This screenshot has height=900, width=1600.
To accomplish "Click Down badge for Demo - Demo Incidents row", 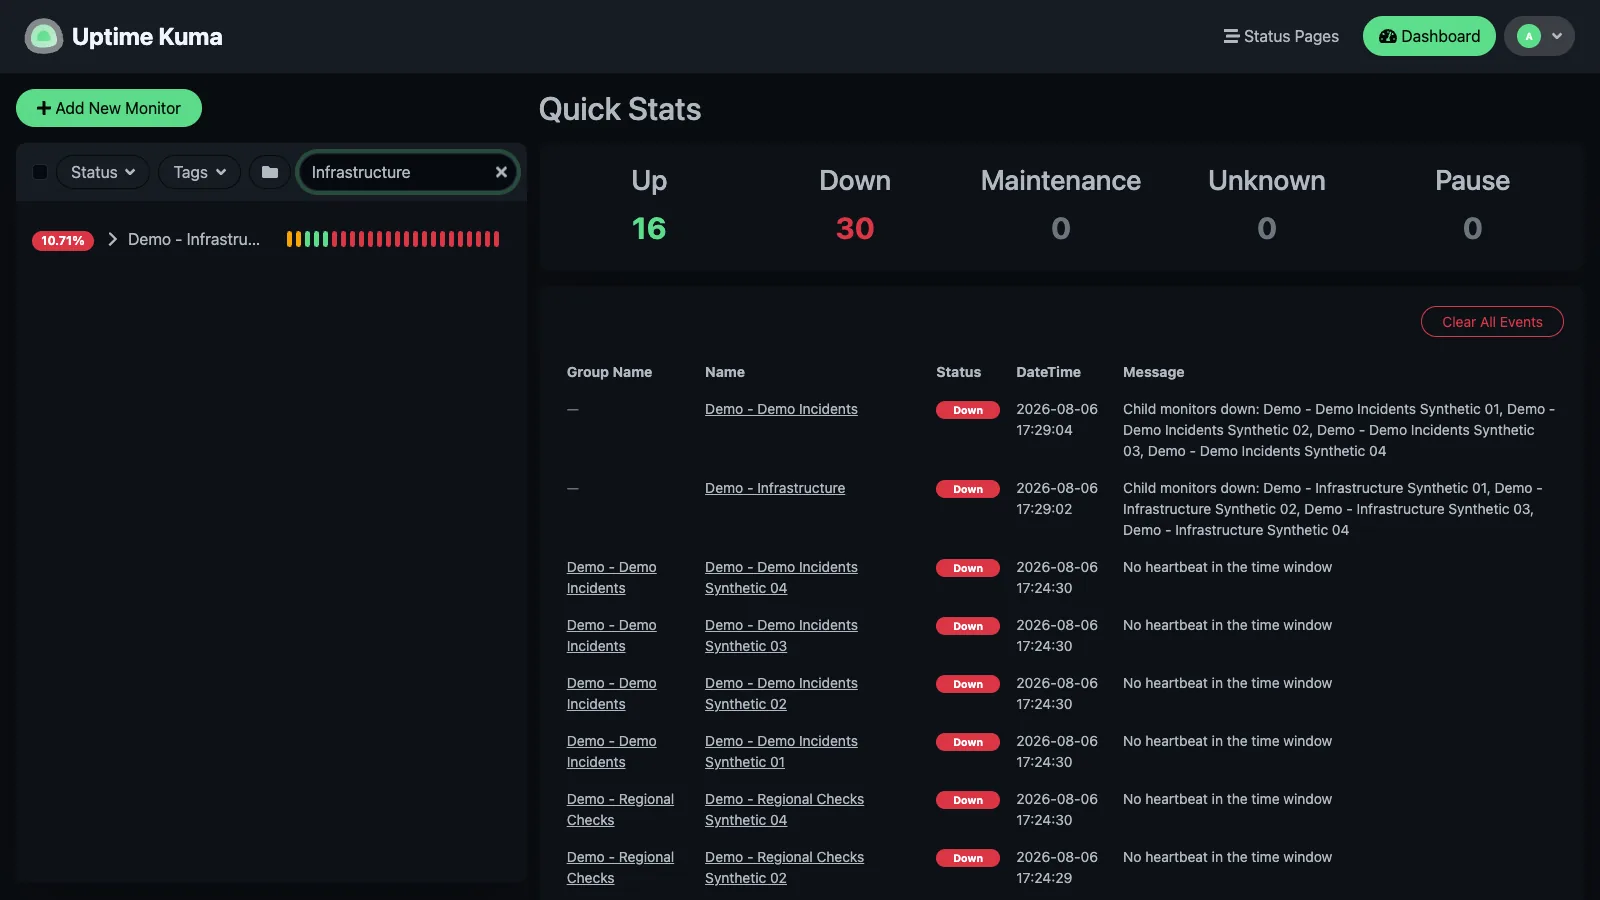I will 967,410.
